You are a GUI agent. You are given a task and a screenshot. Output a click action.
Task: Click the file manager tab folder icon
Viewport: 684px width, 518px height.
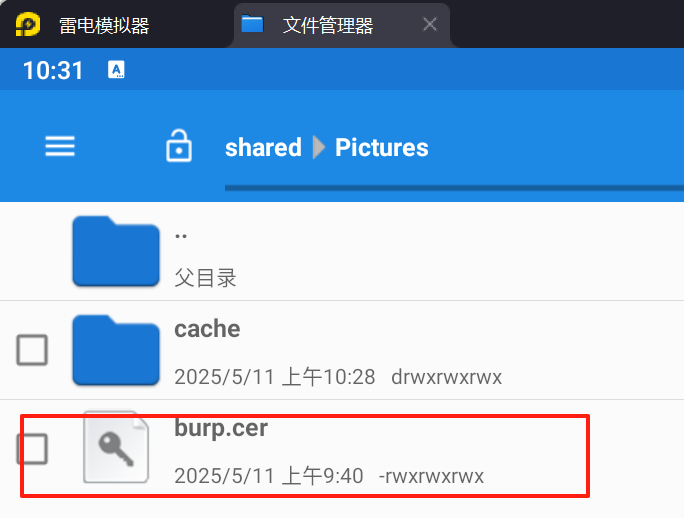(x=252, y=24)
